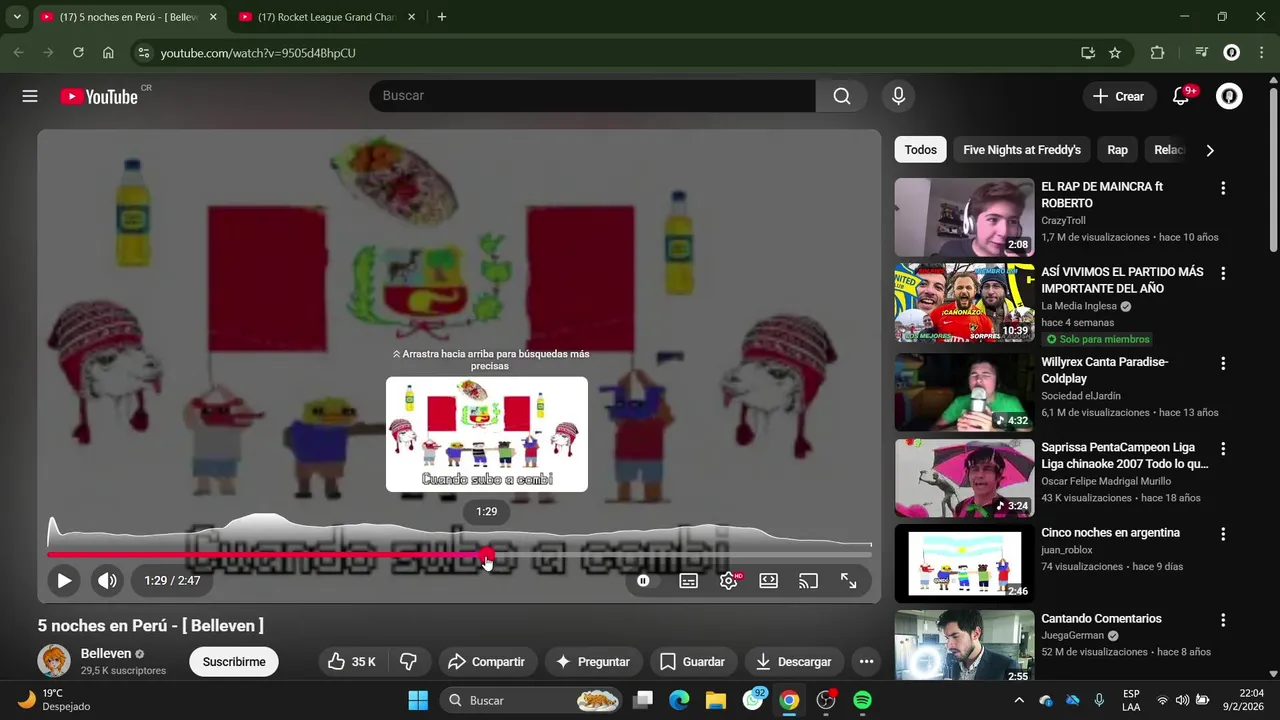Open options for Willyrex Canta Paradise

click(x=1222, y=363)
